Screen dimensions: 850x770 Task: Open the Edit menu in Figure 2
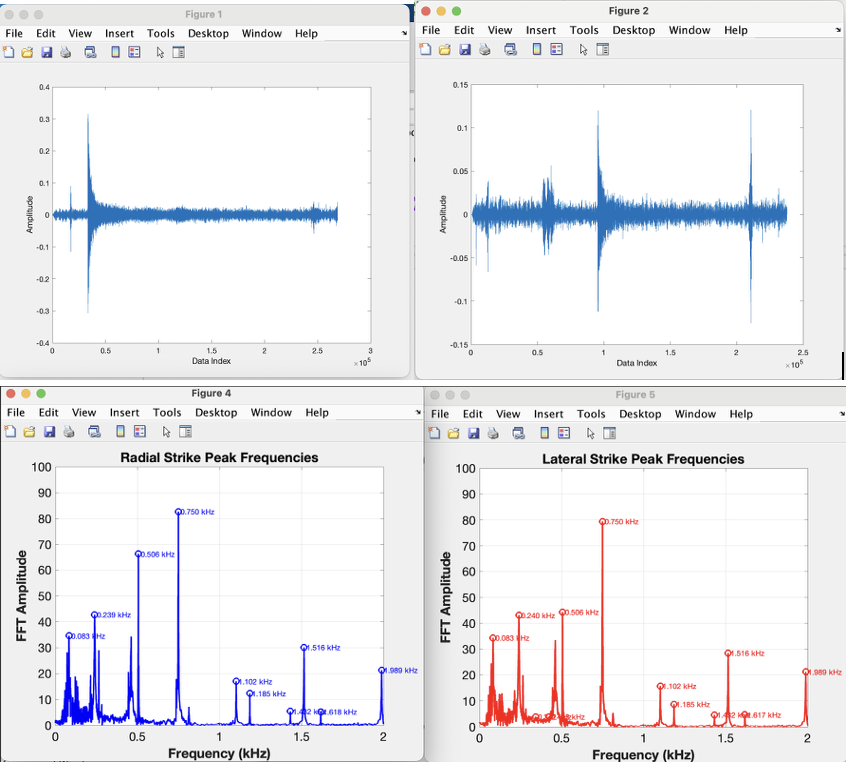464,30
